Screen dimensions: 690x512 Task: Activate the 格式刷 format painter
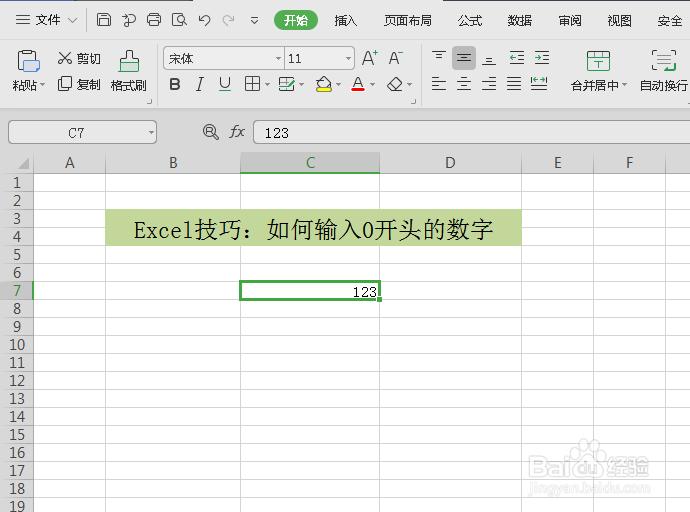pos(128,70)
